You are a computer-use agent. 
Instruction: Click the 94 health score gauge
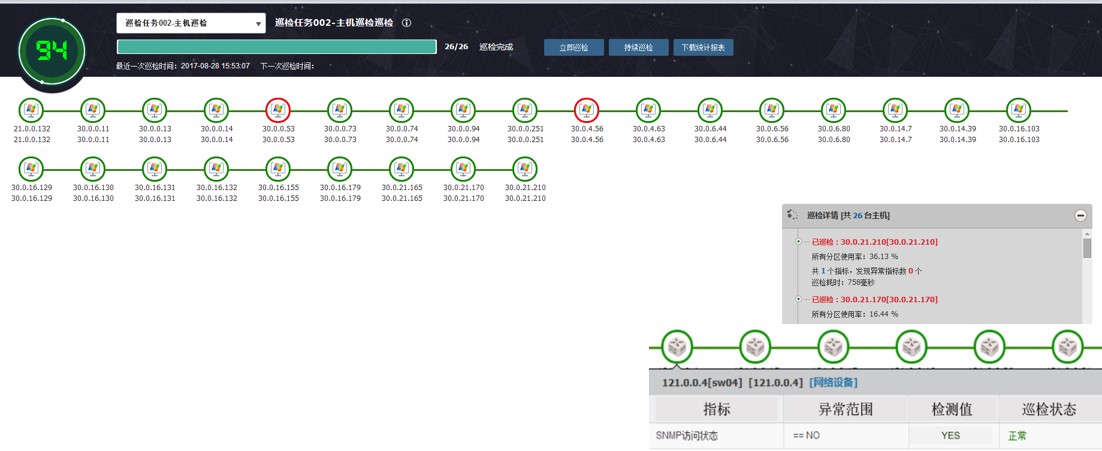pyautogui.click(x=52, y=49)
